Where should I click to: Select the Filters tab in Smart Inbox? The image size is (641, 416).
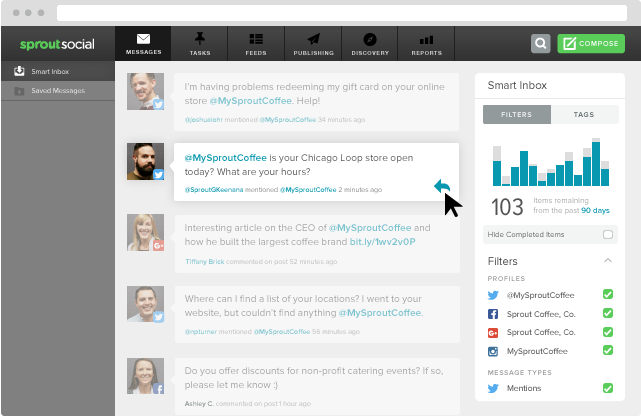tap(517, 114)
